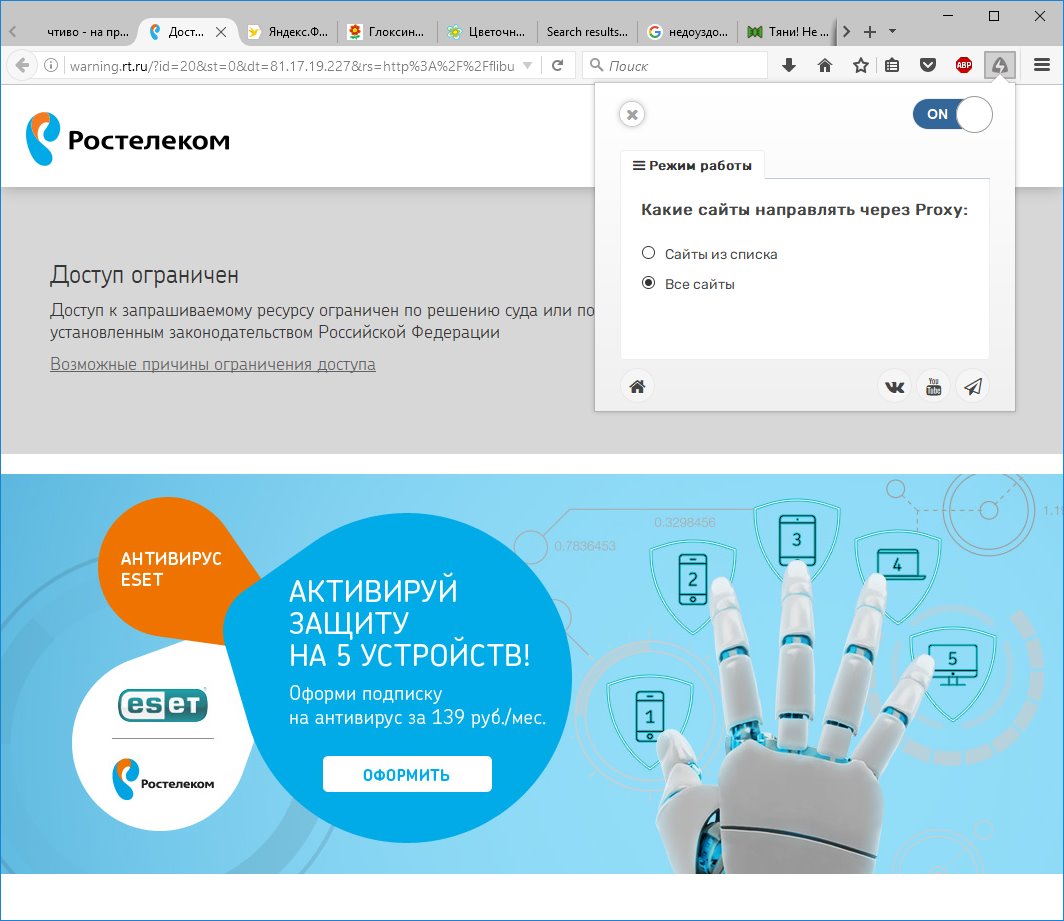The height and width of the screenshot is (921, 1064).
Task: Select the "Сайты из списка" radio option
Action: 648,254
